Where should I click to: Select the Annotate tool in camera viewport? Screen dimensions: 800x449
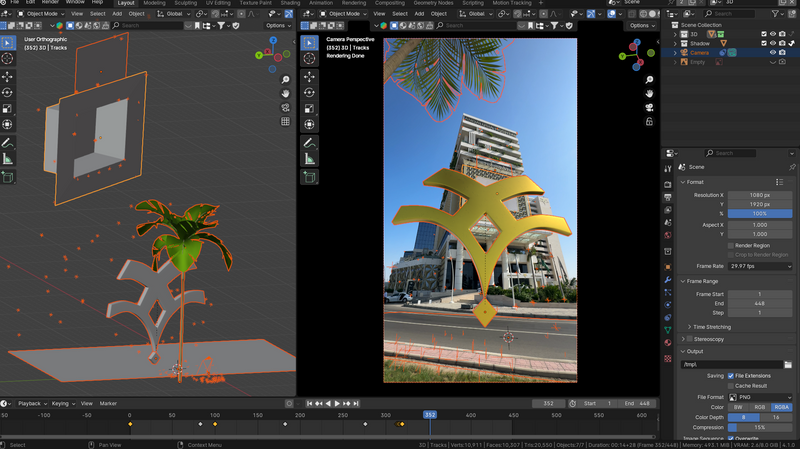point(310,141)
